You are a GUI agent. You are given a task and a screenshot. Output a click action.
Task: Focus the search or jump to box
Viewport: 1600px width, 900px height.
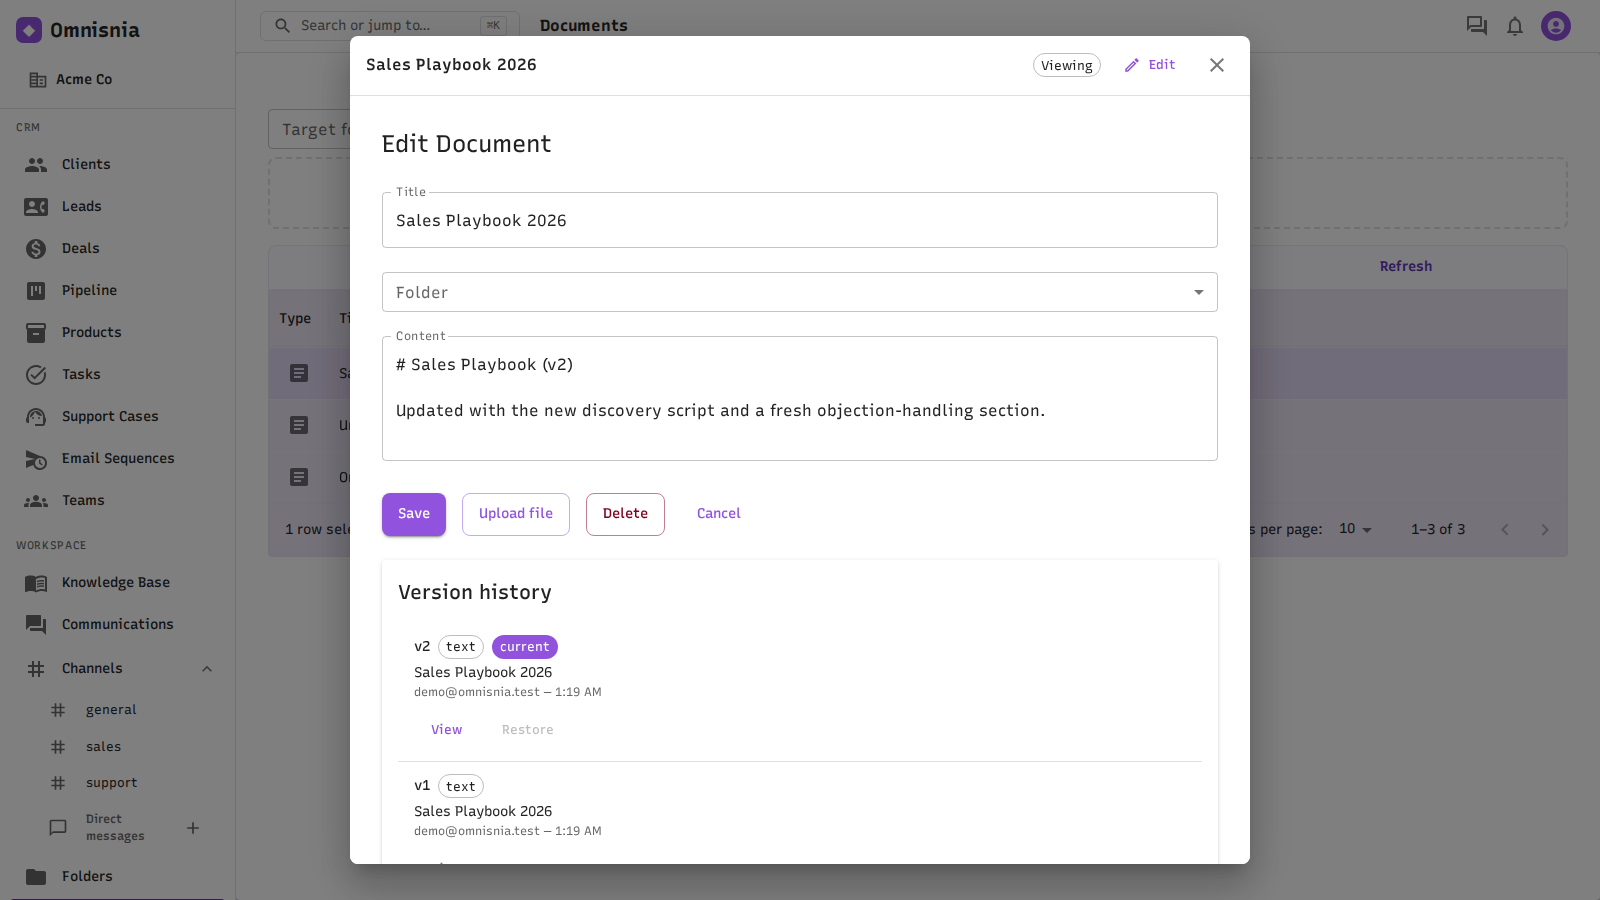point(390,25)
